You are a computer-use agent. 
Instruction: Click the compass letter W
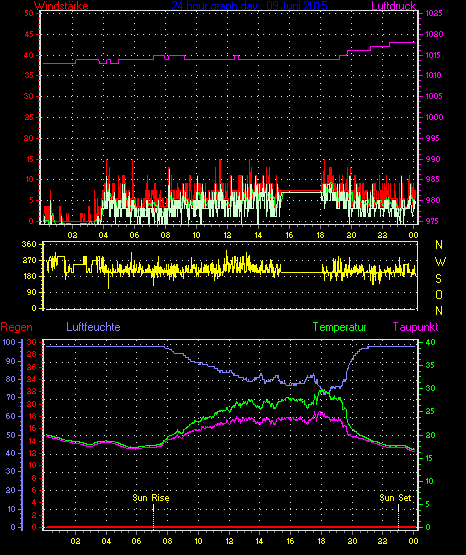pos(440,262)
